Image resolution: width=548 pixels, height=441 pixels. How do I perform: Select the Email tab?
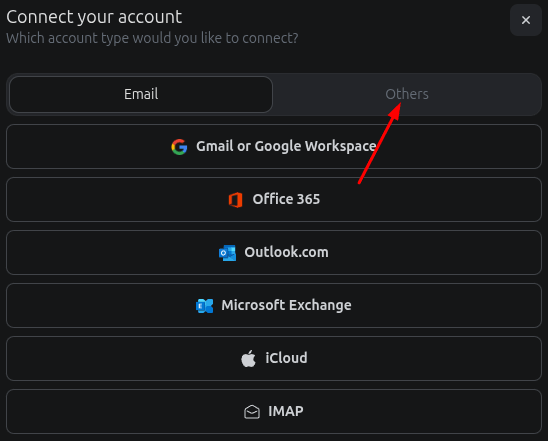click(x=141, y=94)
